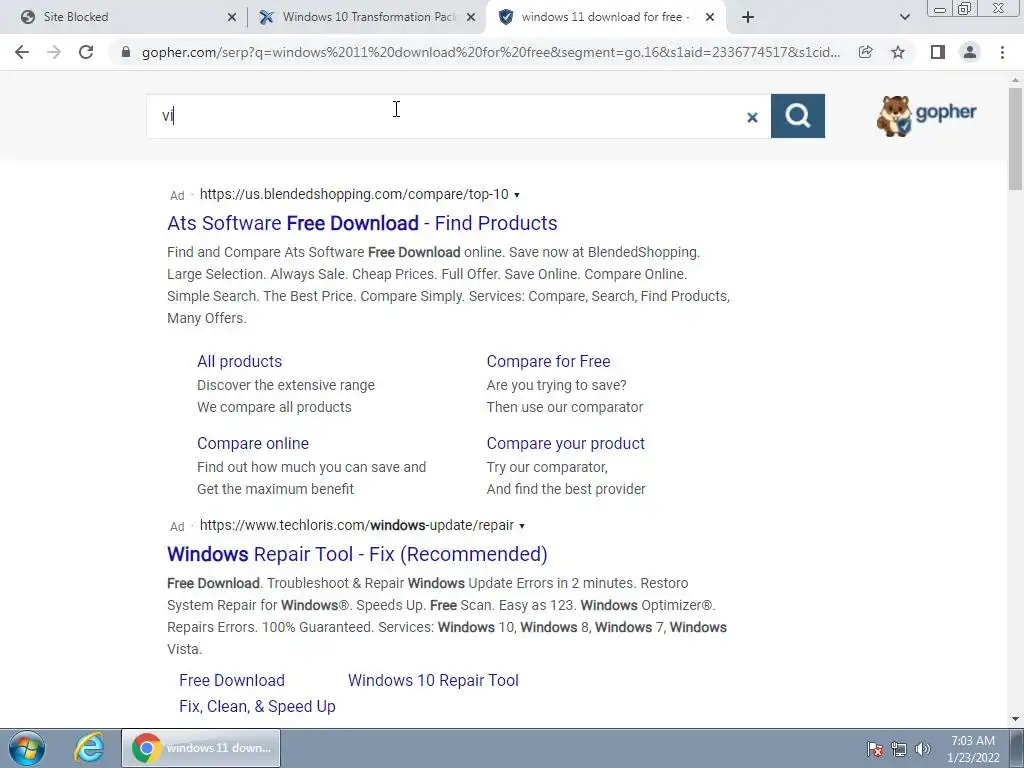This screenshot has width=1024, height=768.
Task: Open Chrome three-dot menu
Action: 1002,52
